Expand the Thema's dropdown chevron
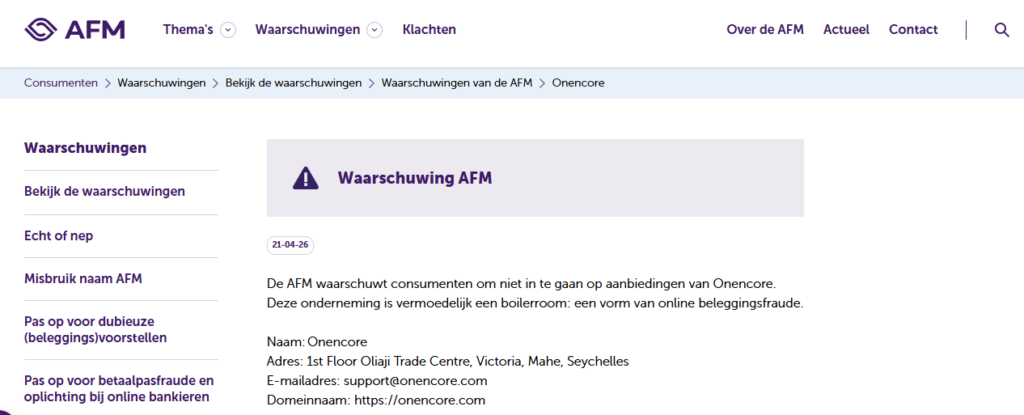1024x415 pixels. pos(227,30)
